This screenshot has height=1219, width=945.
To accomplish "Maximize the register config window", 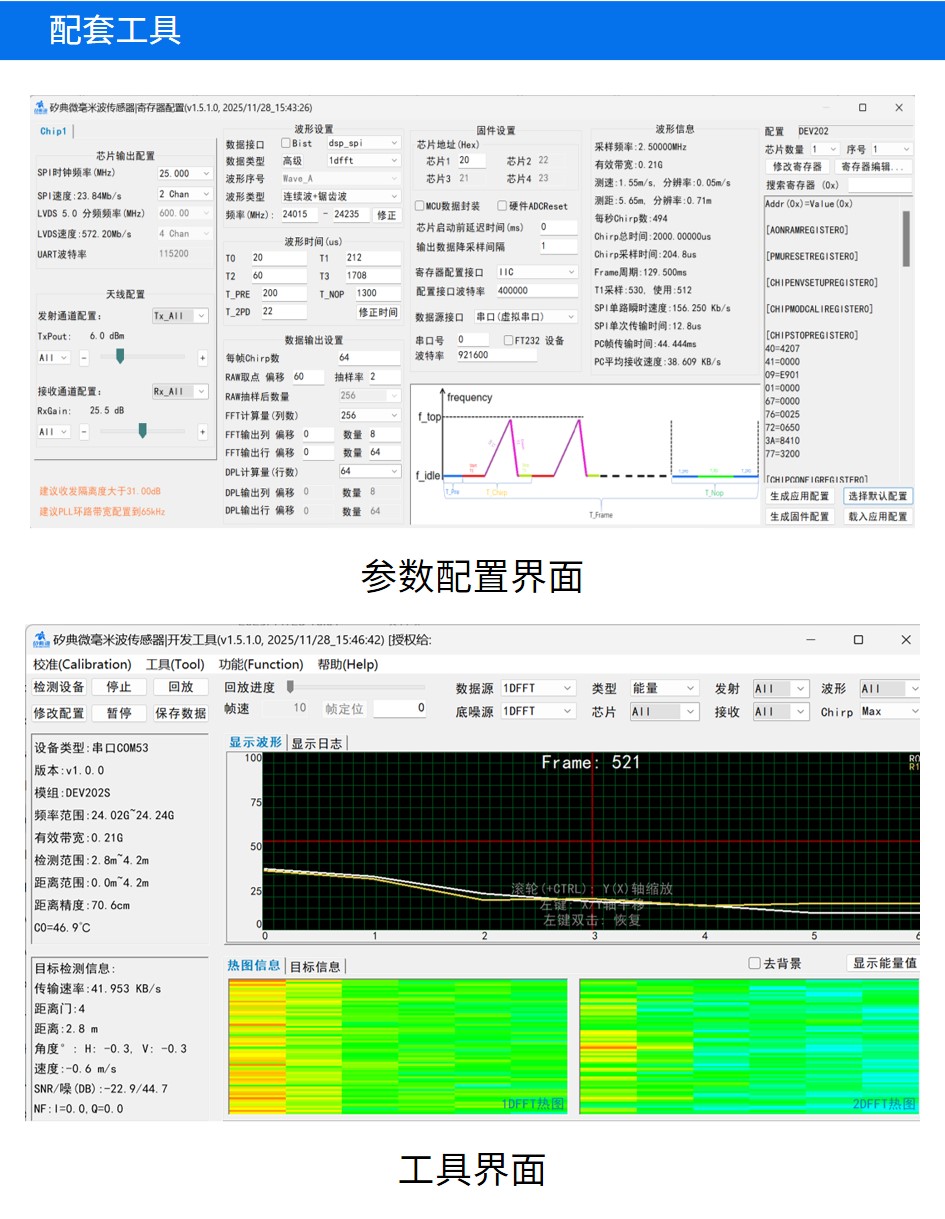I will tap(862, 108).
